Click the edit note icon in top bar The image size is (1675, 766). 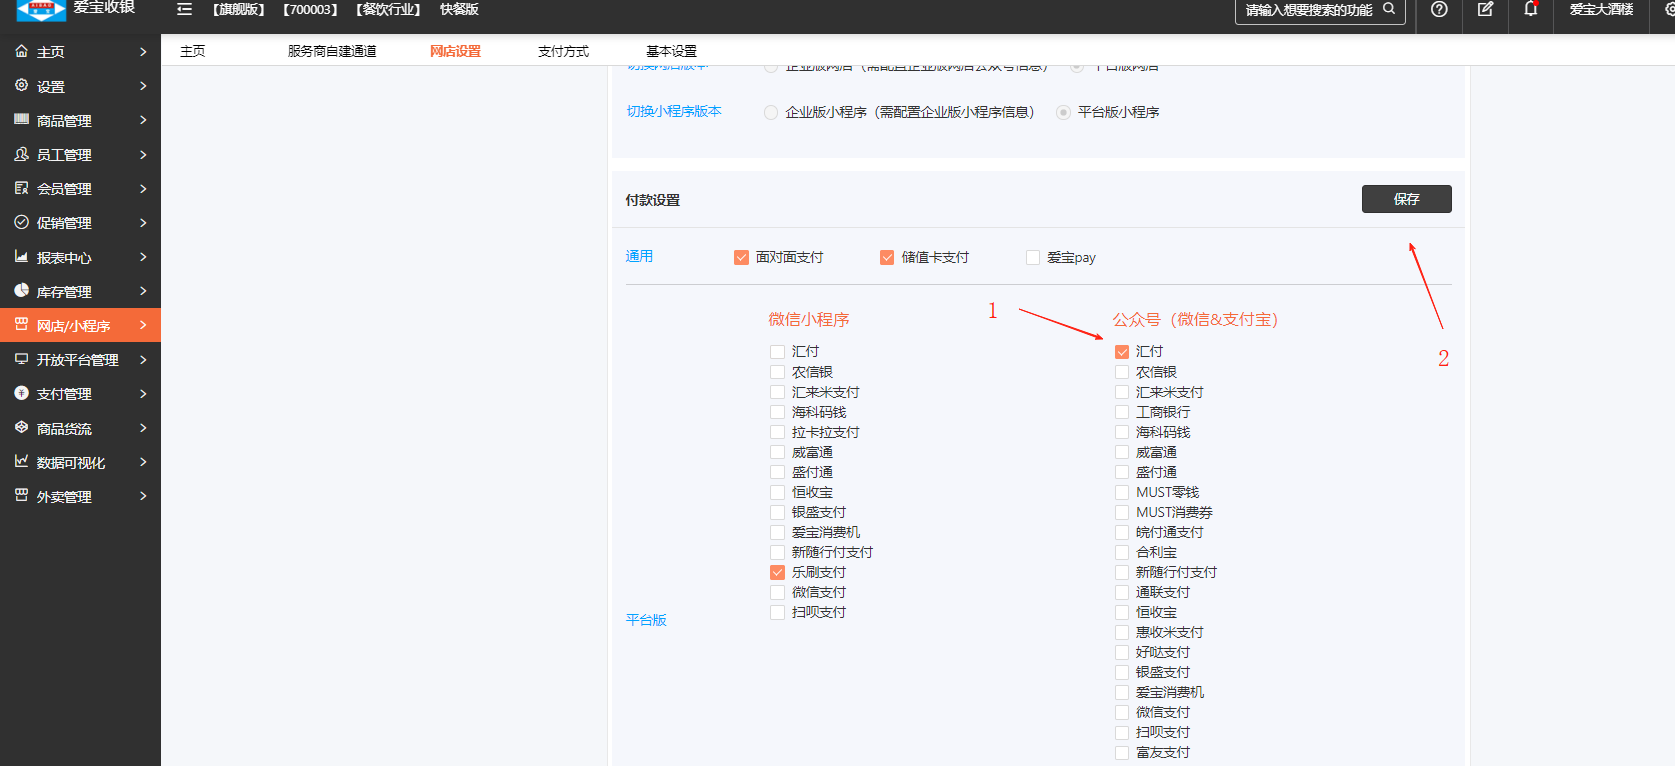(x=1485, y=9)
